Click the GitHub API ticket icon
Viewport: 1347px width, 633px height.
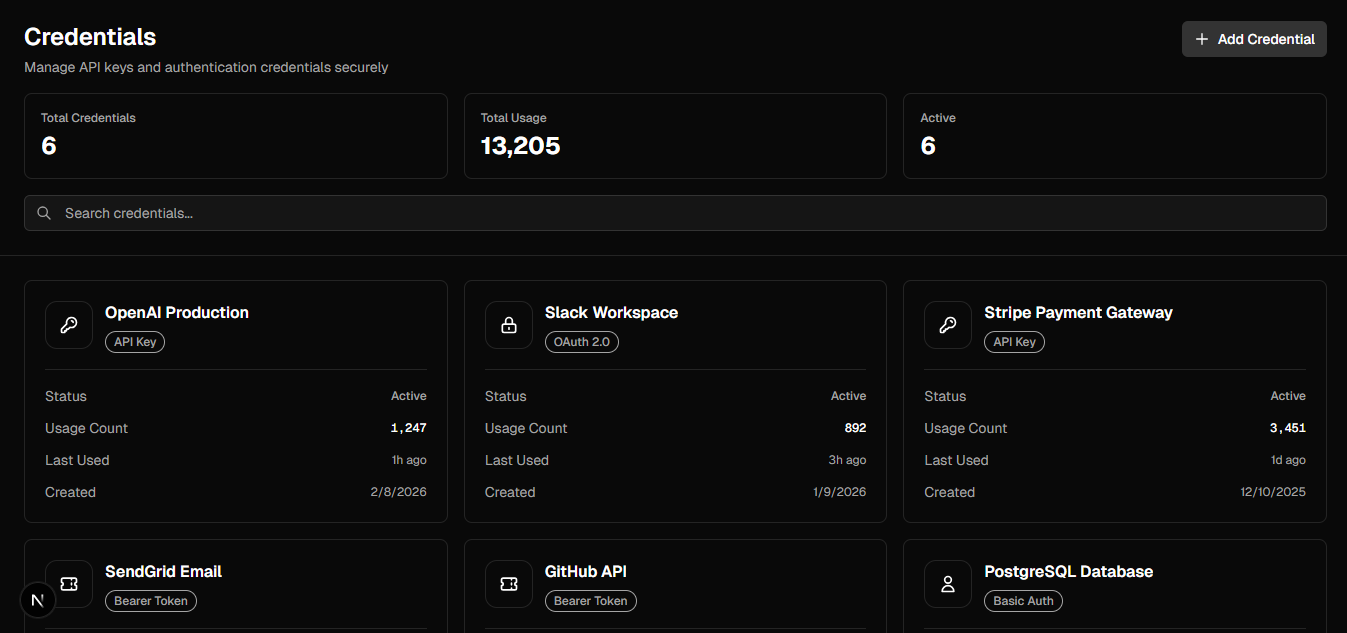tap(509, 584)
